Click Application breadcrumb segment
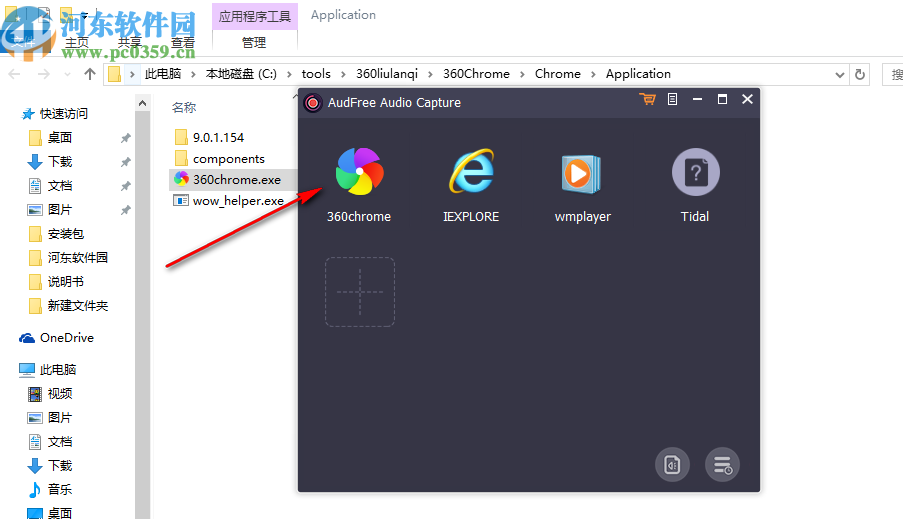 tap(638, 74)
